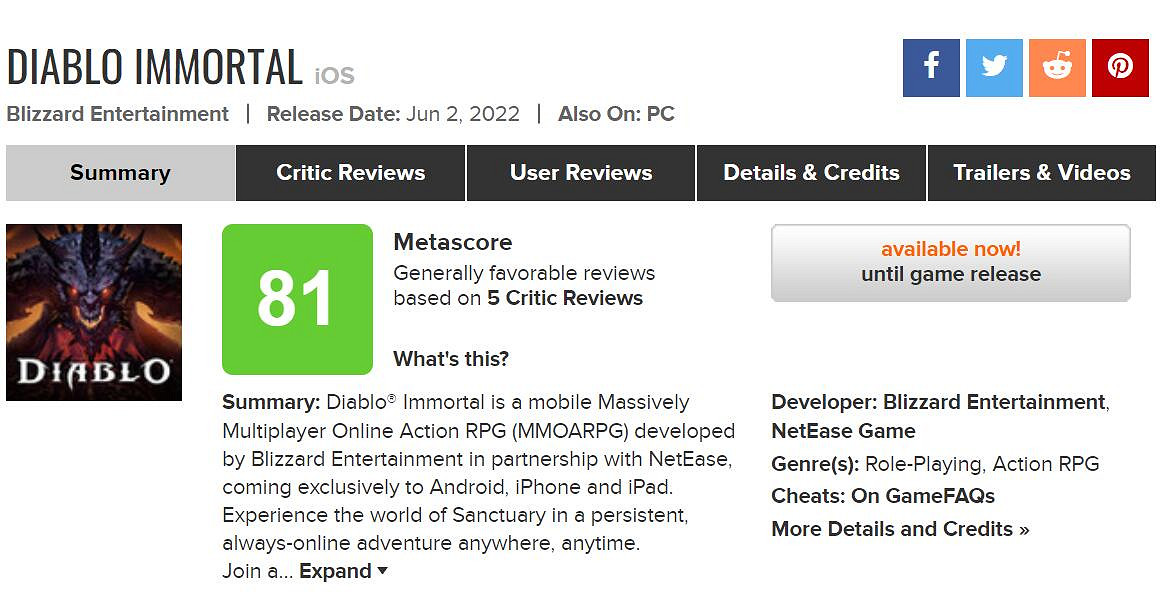Post to Reddit via share icon
The image size is (1167, 597).
coord(1057,68)
